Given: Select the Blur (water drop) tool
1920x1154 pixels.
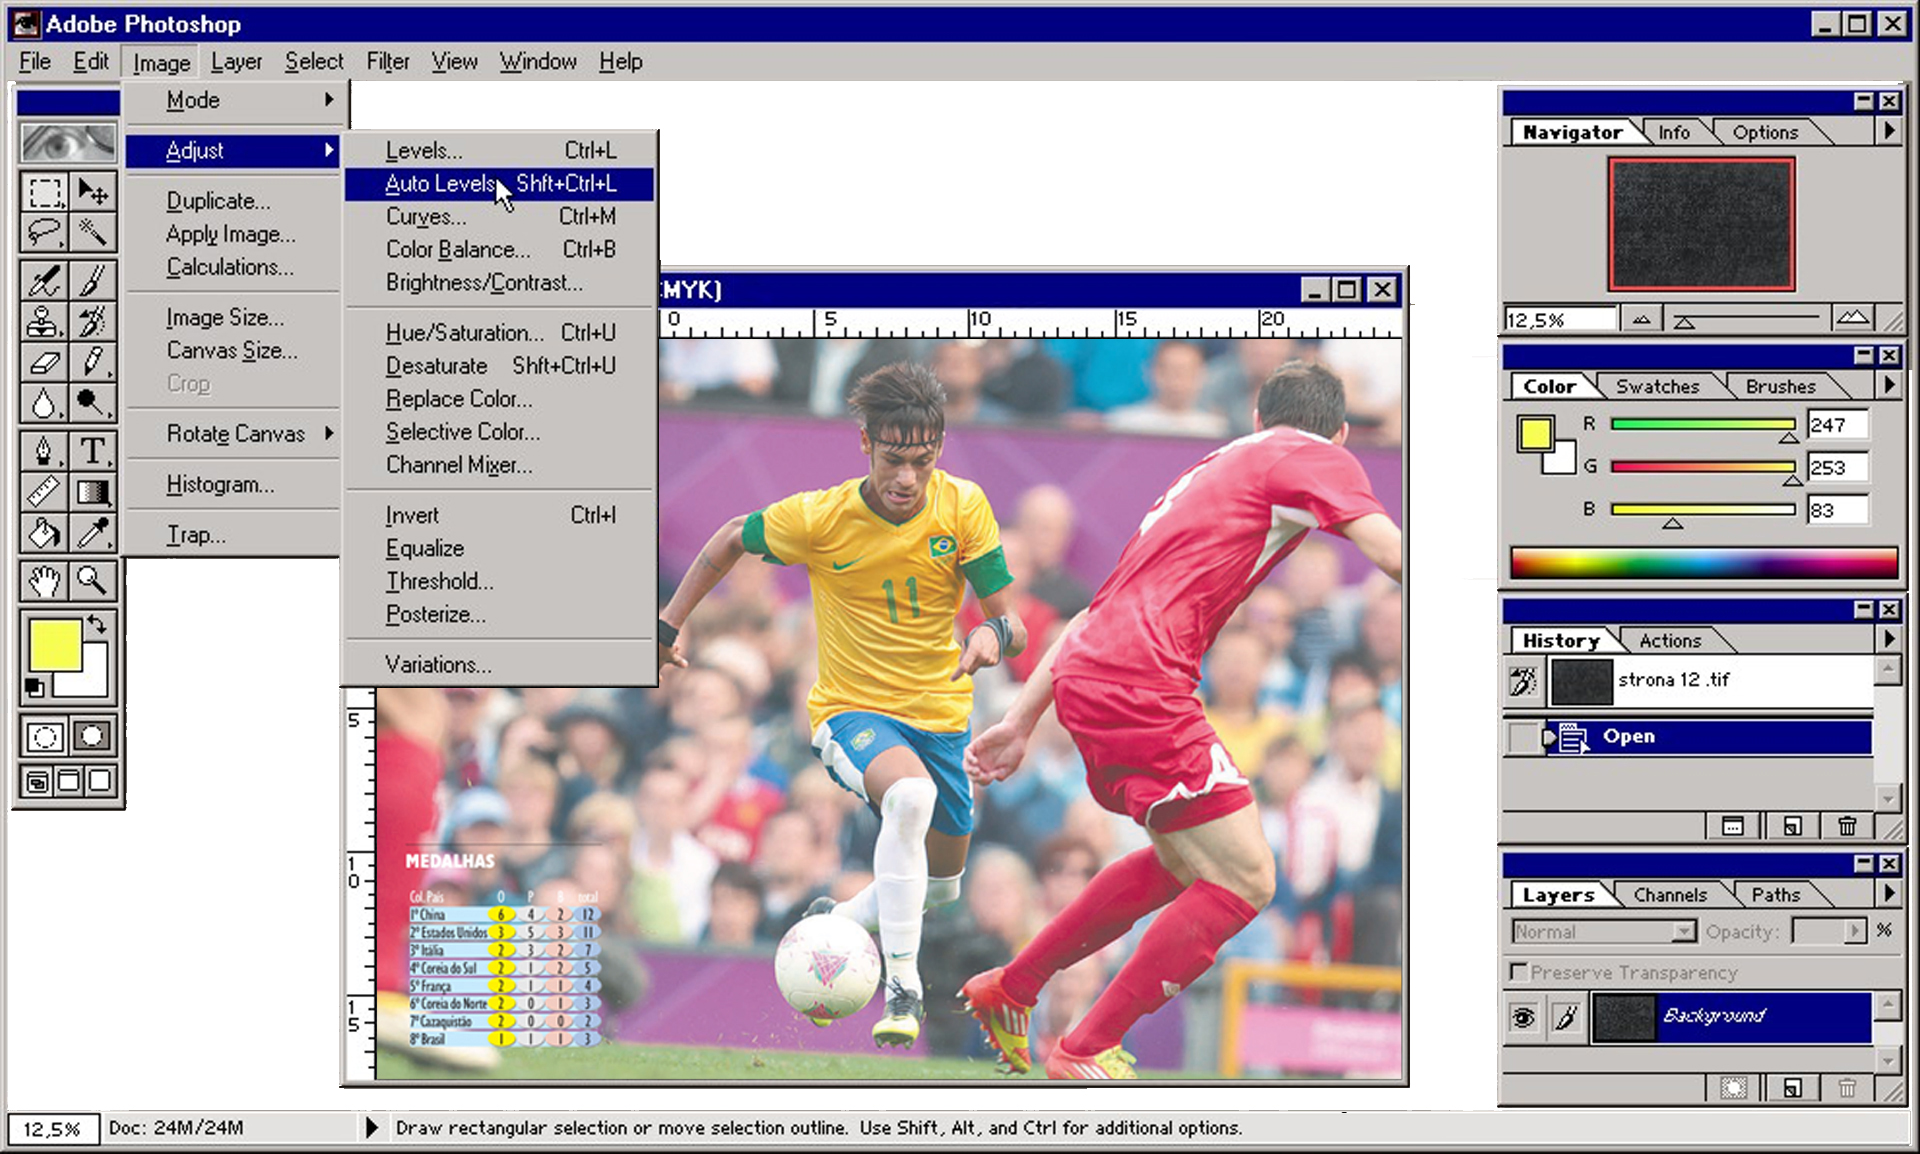Looking at the screenshot, I should pos(45,403).
